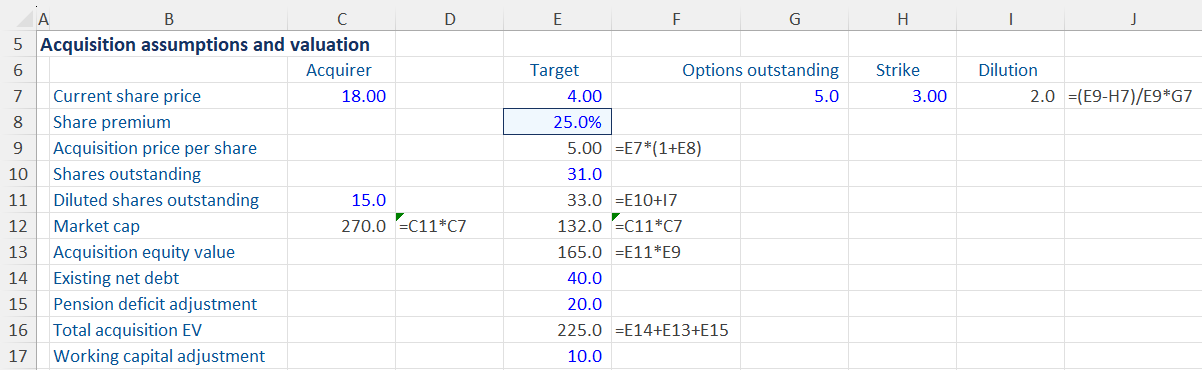1202x370 pixels.
Task: Select 'Working capital adjustment' label
Action: click(159, 356)
